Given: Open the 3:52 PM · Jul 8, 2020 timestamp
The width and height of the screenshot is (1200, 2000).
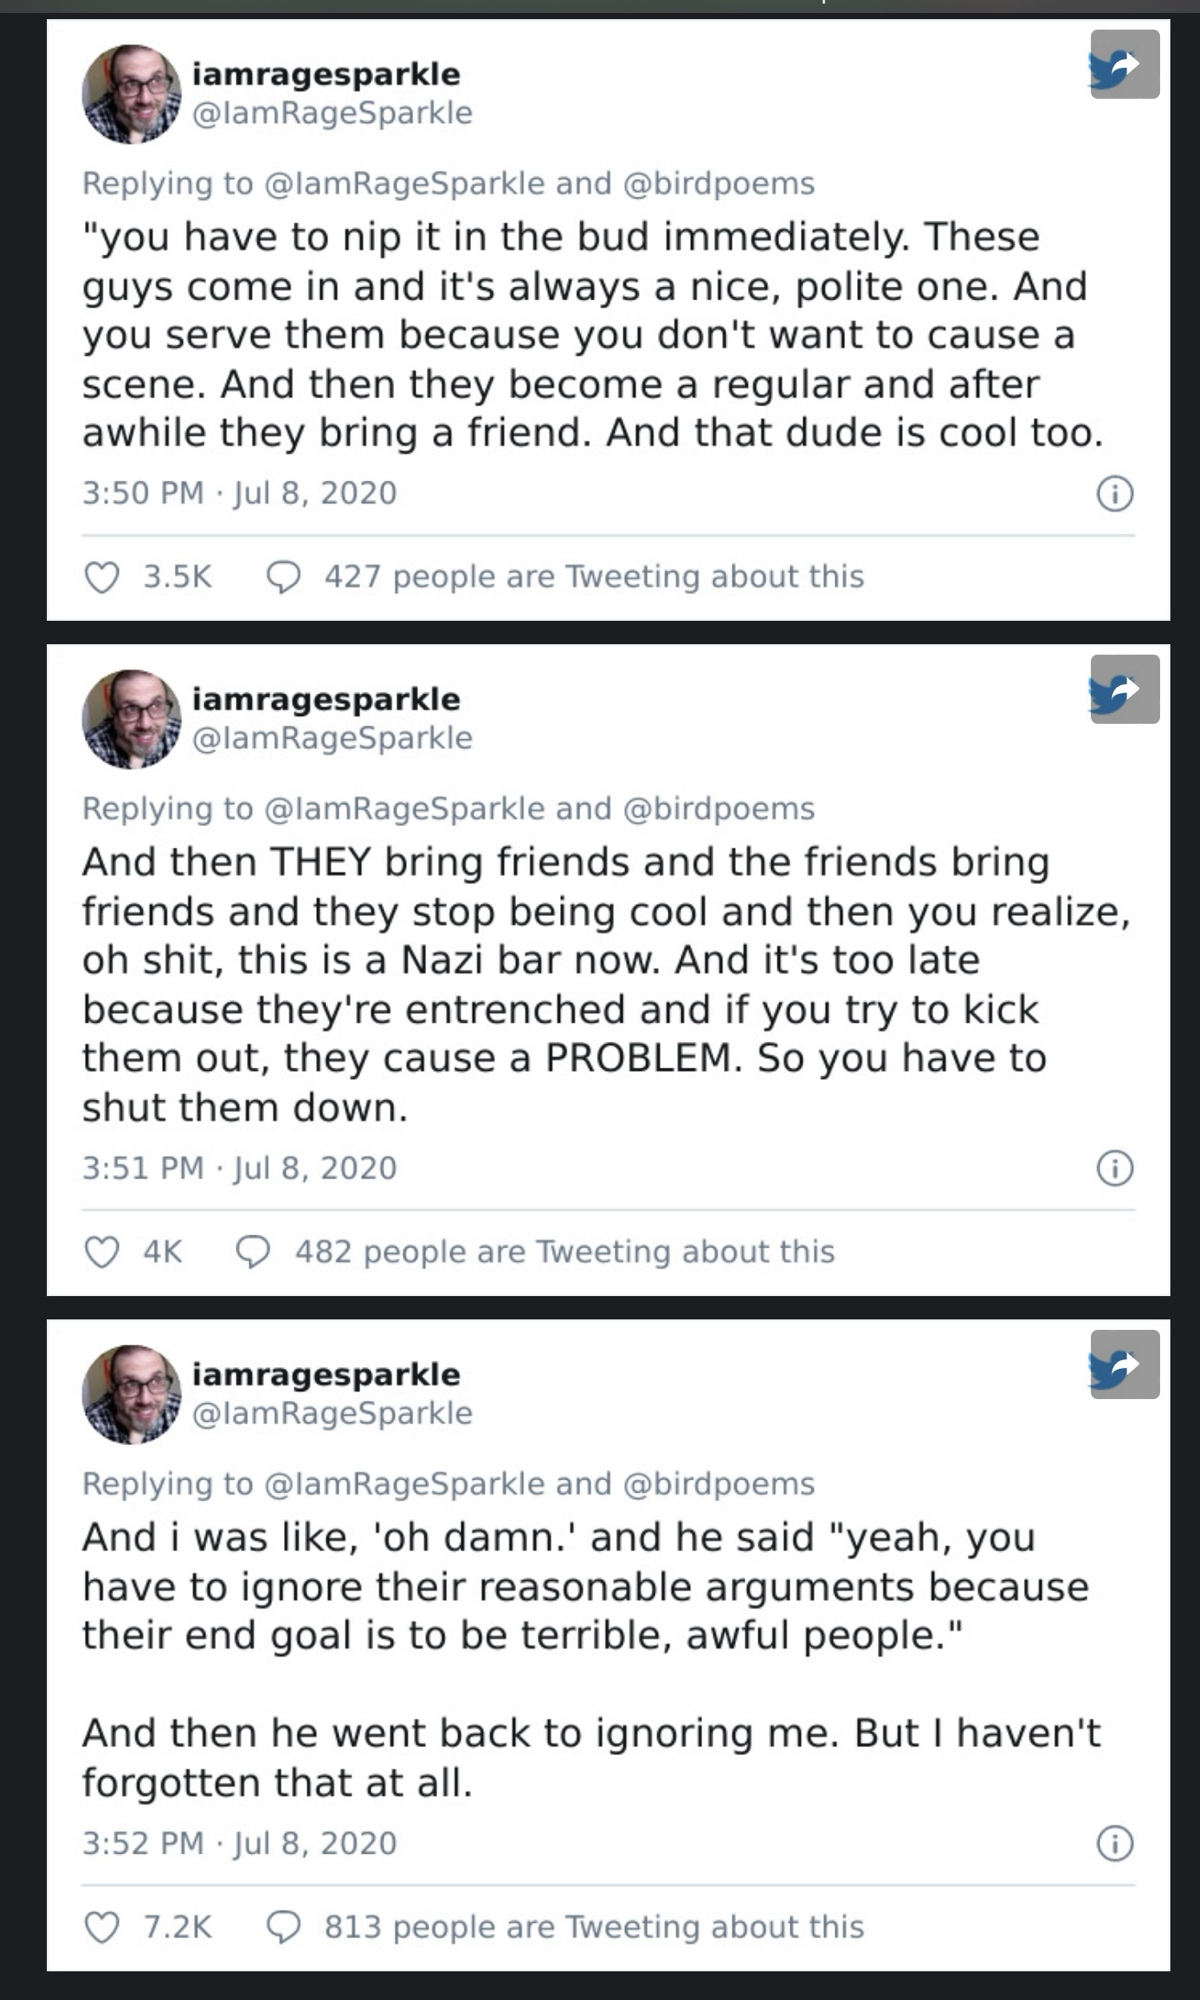Looking at the screenshot, I should click(239, 1843).
